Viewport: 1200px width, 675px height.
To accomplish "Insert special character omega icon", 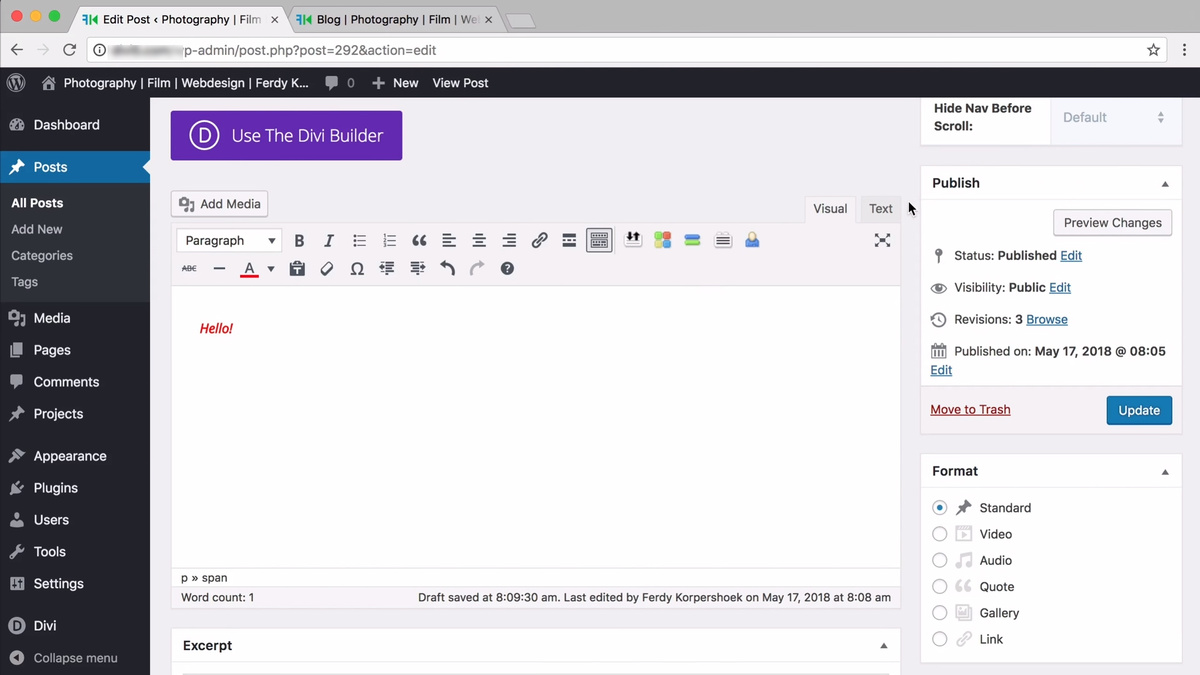I will tap(357, 269).
